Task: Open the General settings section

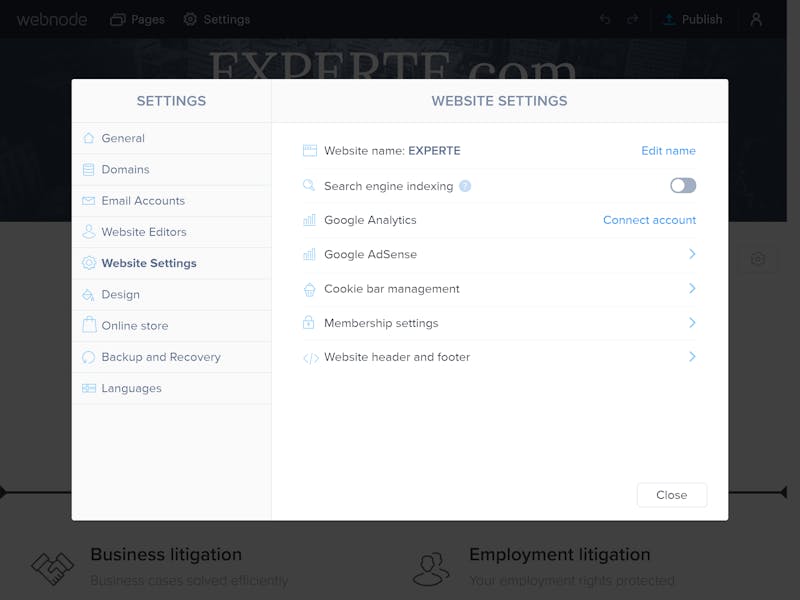Action: pyautogui.click(x=171, y=138)
